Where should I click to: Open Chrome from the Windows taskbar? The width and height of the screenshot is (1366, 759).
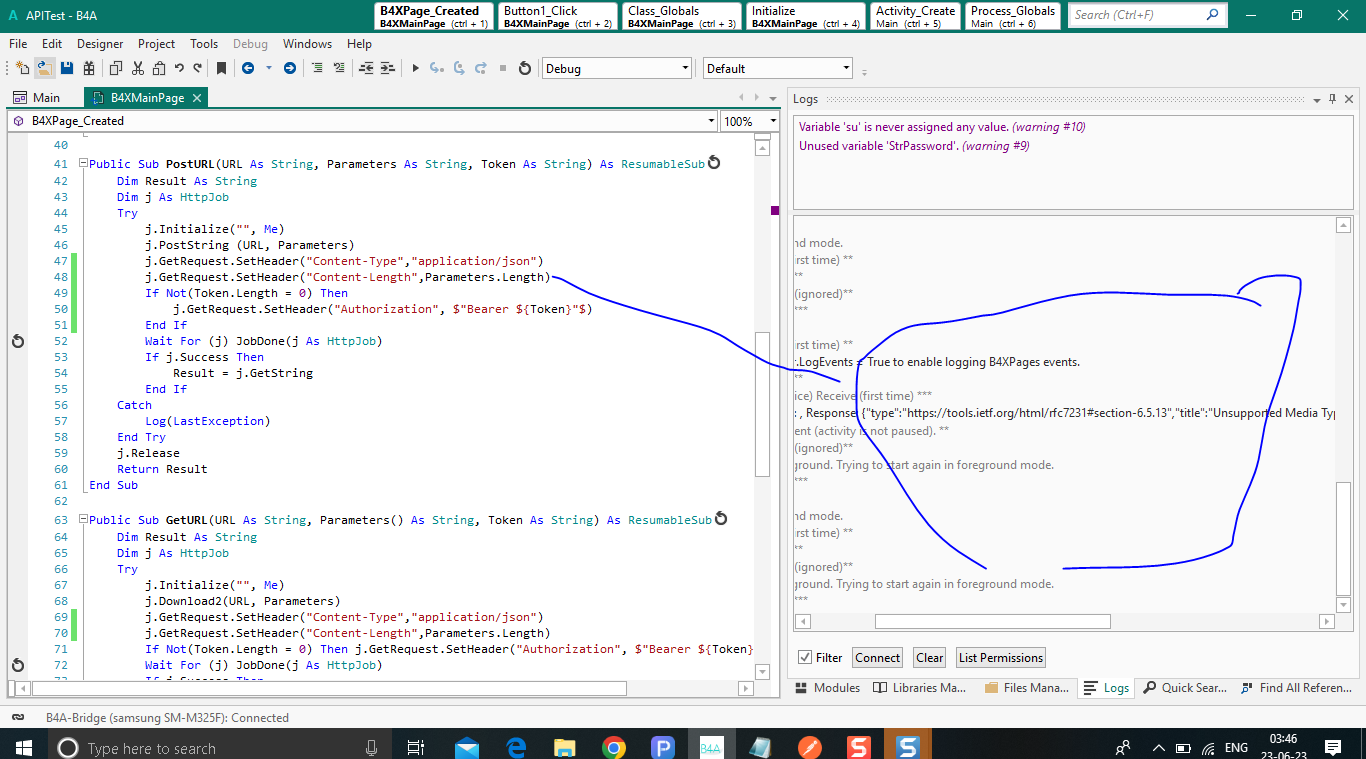pyautogui.click(x=613, y=748)
